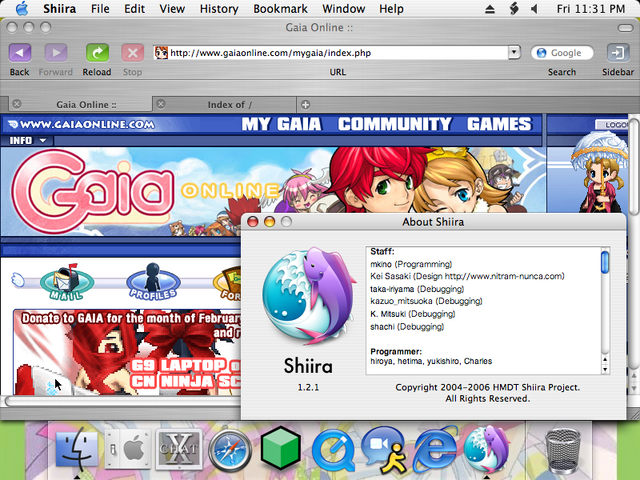Open the File menu
Screen dimensions: 640x480
click(x=100, y=9)
